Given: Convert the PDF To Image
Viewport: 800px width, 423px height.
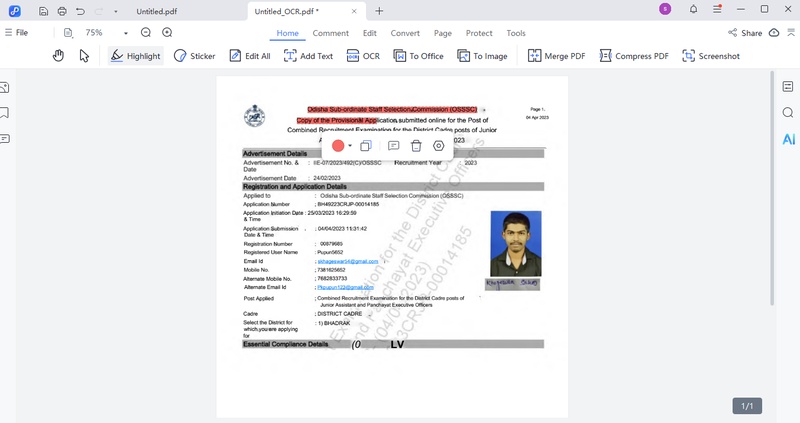Looking at the screenshot, I should coord(483,56).
